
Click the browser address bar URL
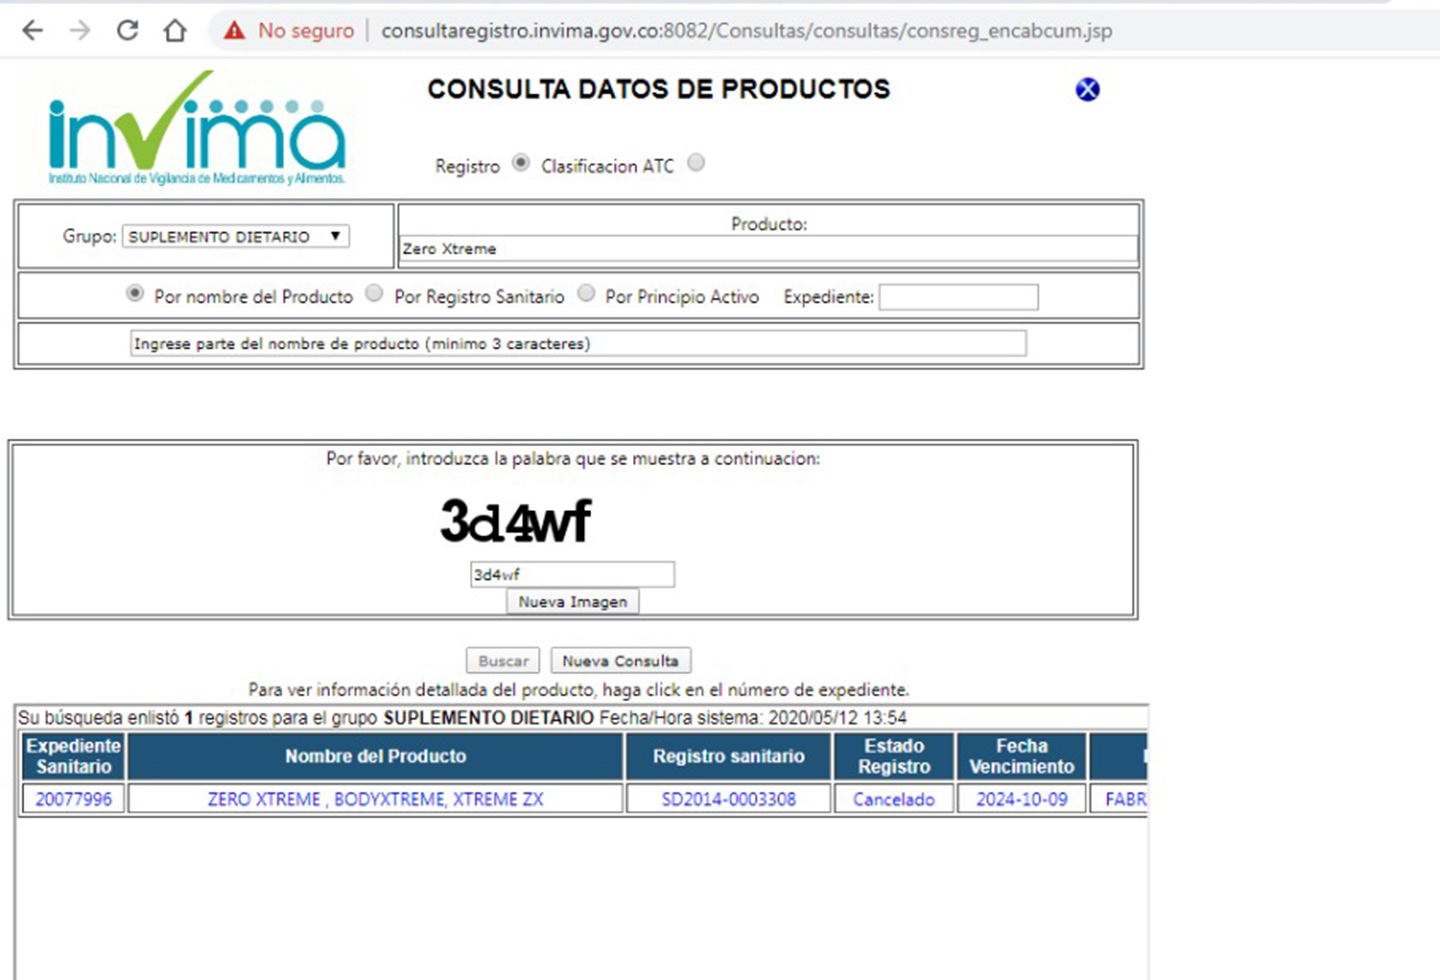coord(747,31)
